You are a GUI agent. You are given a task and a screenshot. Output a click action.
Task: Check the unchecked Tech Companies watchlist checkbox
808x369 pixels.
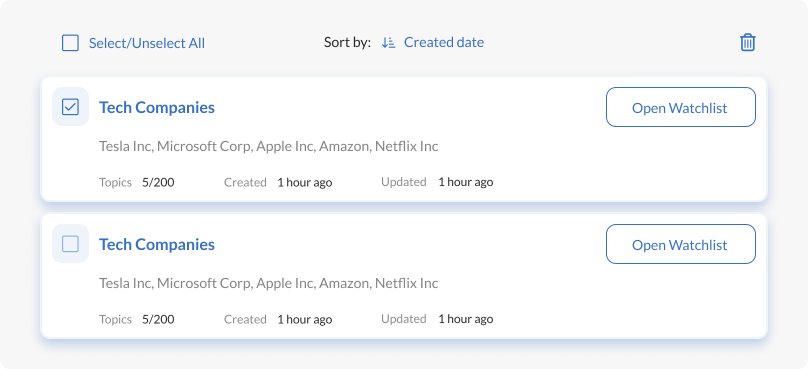coord(70,244)
